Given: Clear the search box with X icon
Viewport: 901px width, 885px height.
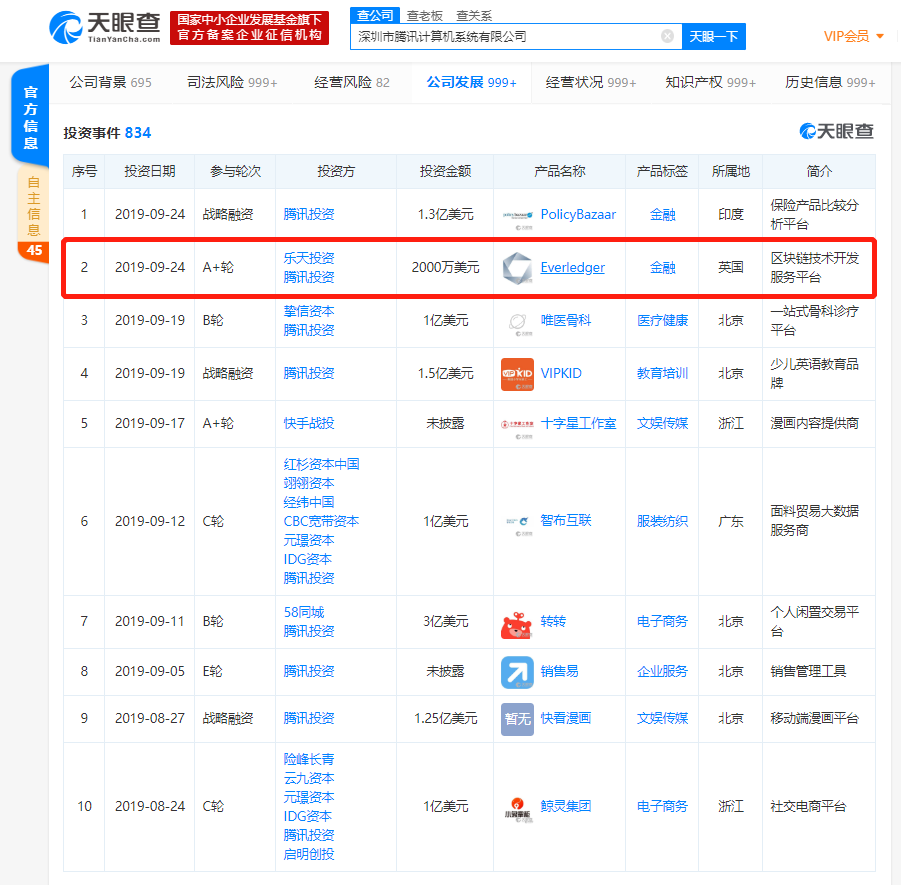Looking at the screenshot, I should pyautogui.click(x=667, y=37).
